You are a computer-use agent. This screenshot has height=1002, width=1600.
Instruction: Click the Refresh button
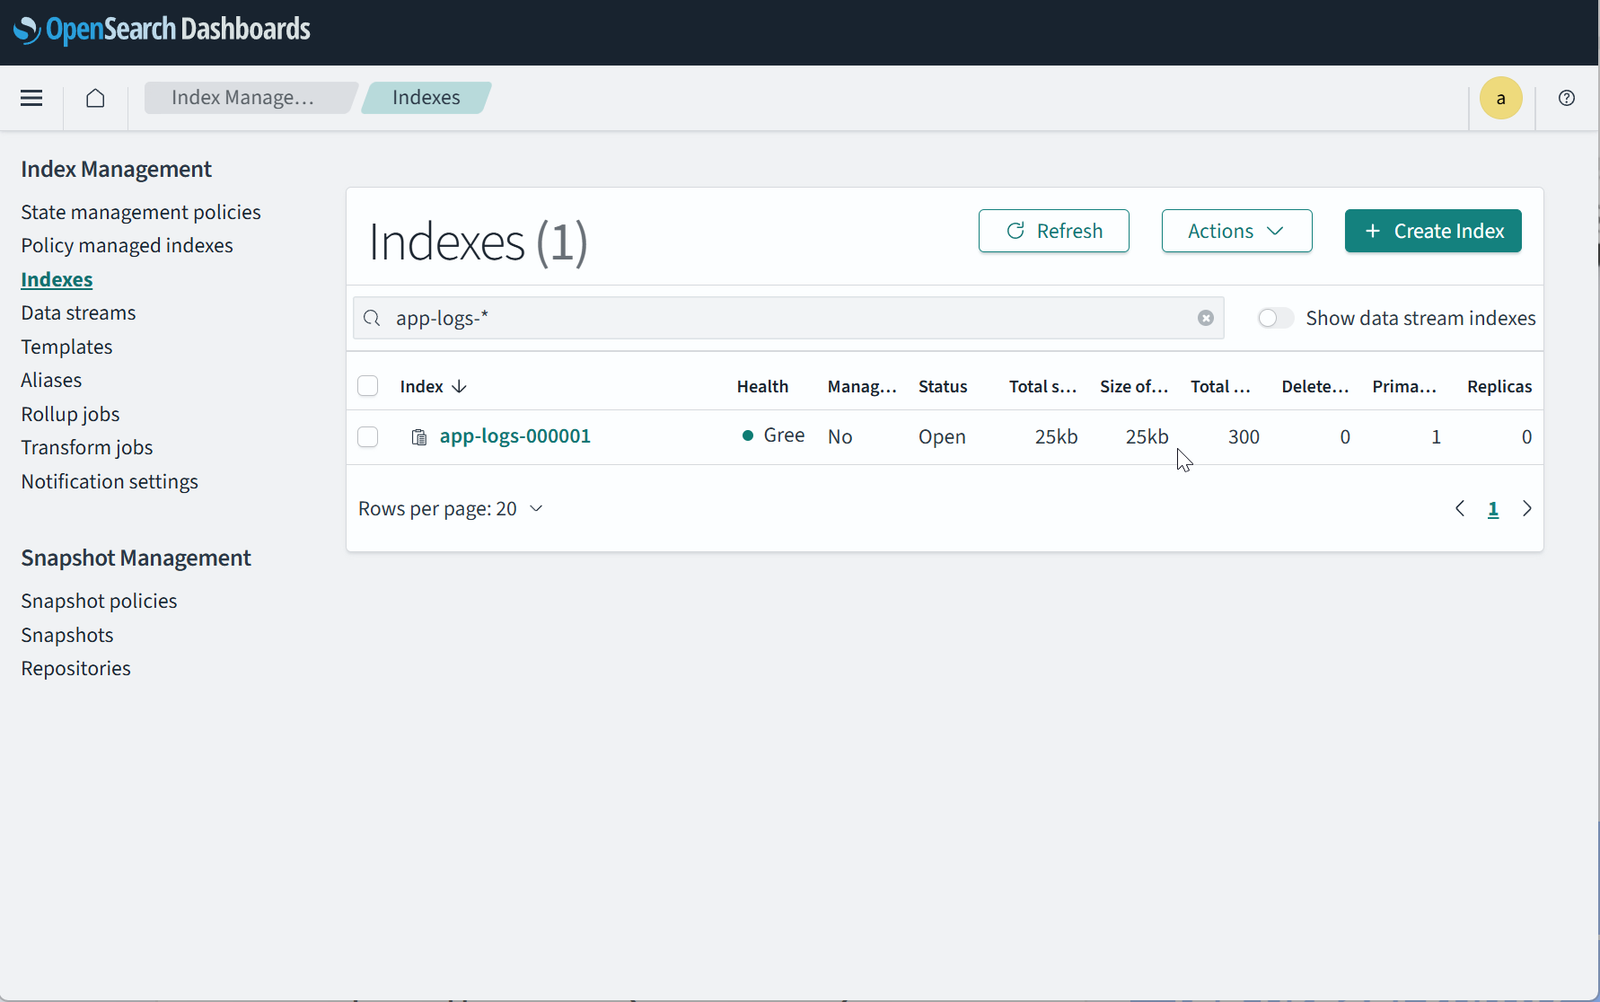(x=1054, y=231)
